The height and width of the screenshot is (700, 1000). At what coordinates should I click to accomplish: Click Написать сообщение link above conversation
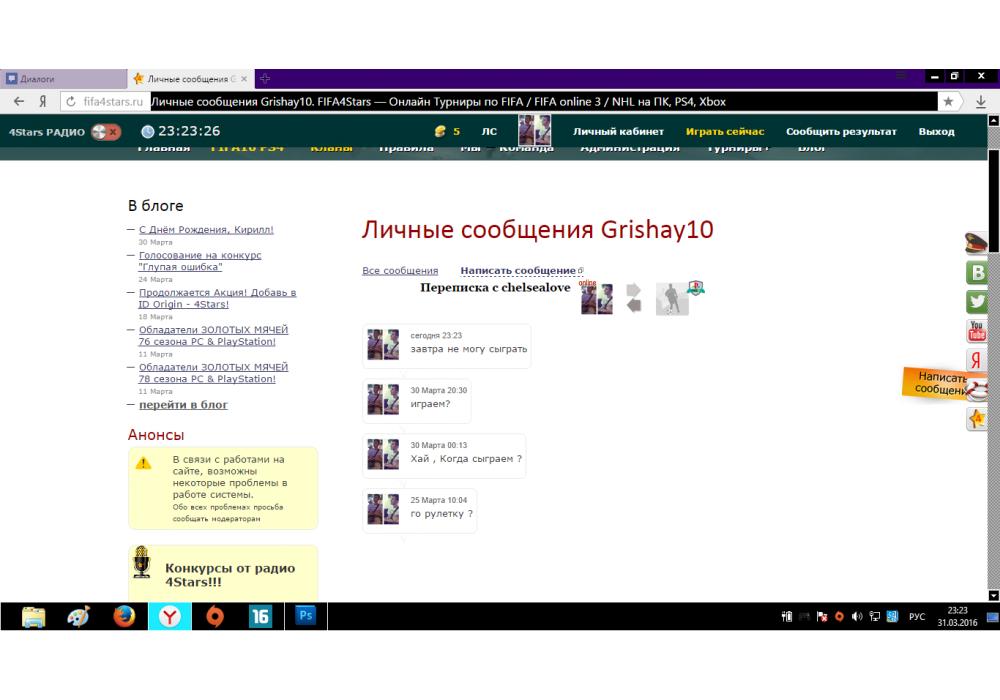coord(518,271)
